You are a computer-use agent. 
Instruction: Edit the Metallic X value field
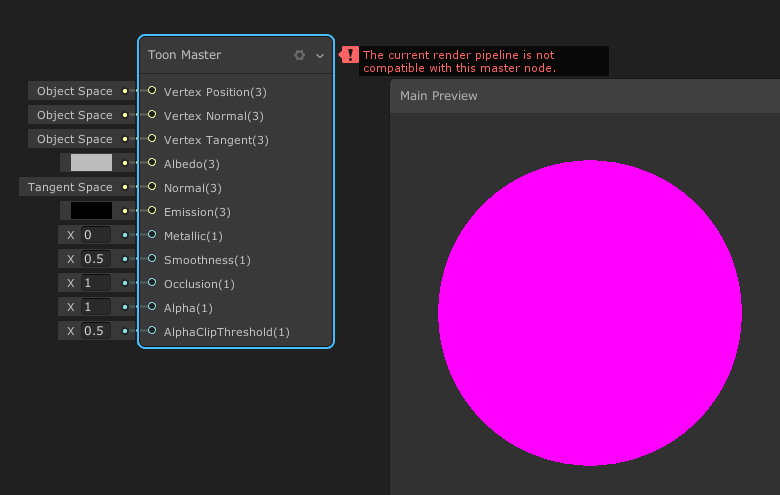(x=96, y=235)
